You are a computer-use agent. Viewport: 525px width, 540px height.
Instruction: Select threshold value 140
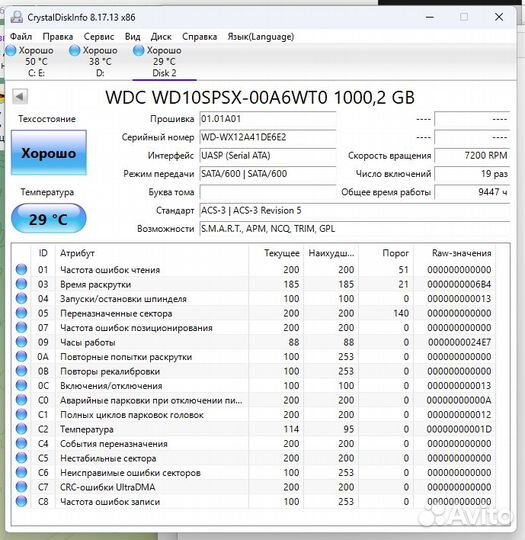(x=401, y=313)
